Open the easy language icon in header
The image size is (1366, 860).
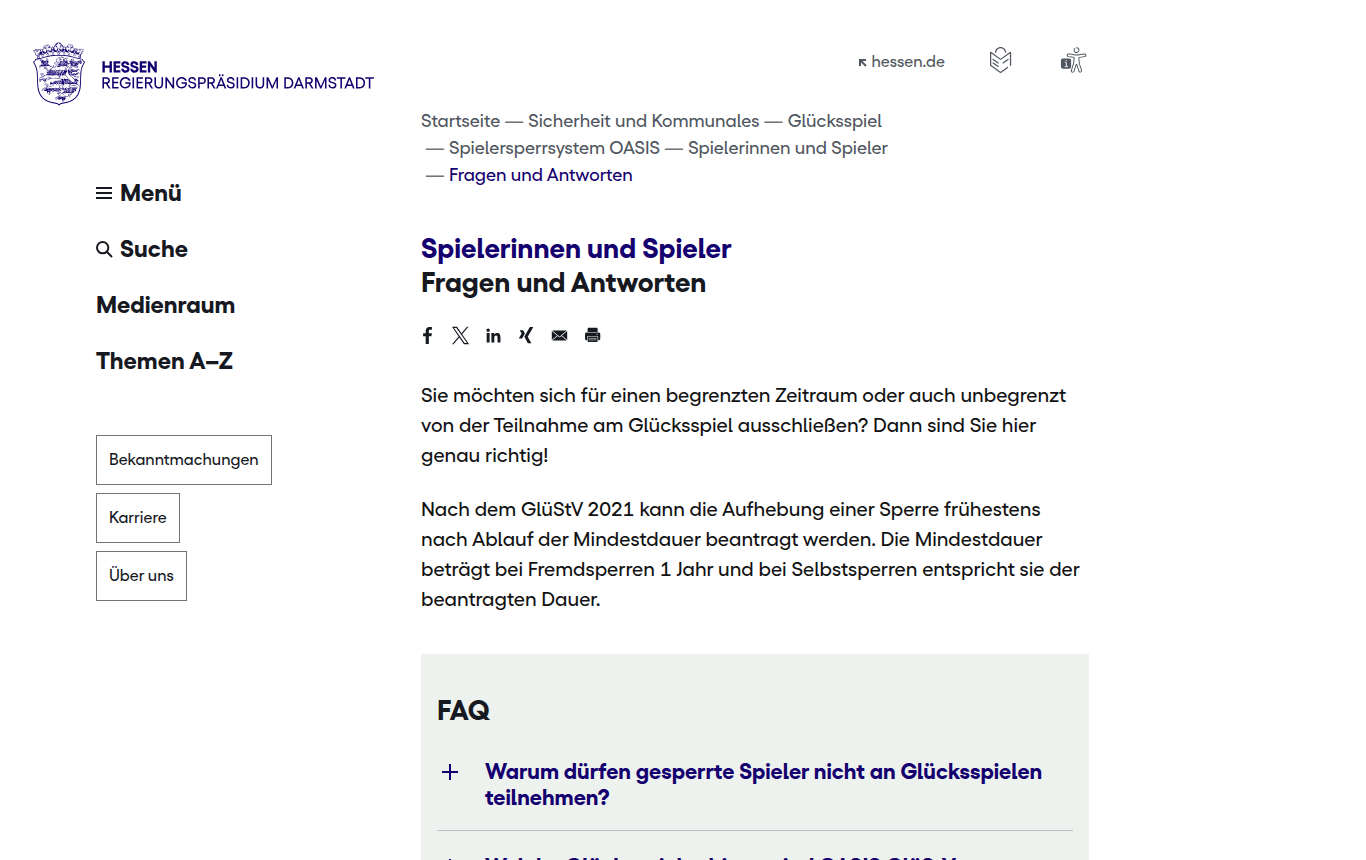(1000, 61)
